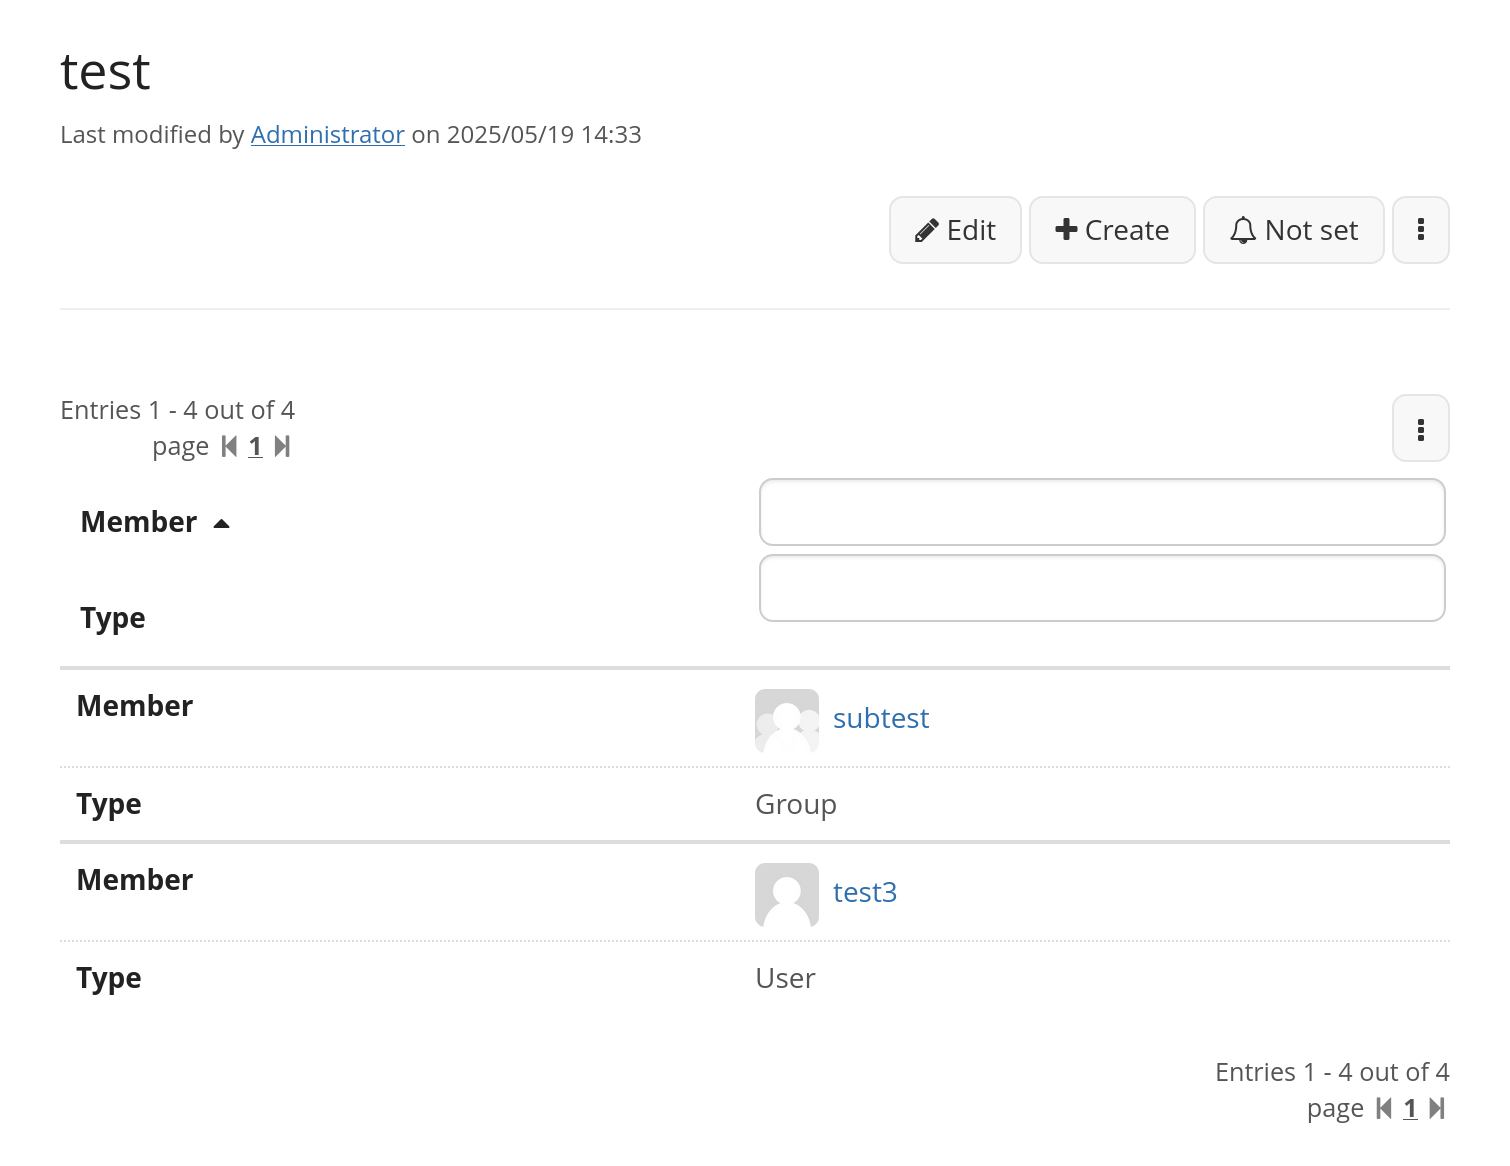
Task: Open the Not set notification bell
Action: tap(1293, 230)
